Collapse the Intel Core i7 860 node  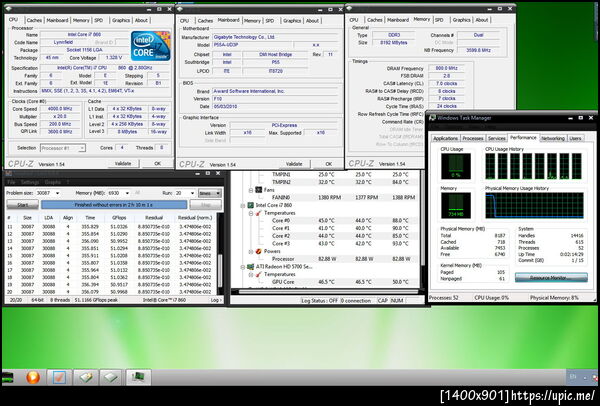point(243,205)
